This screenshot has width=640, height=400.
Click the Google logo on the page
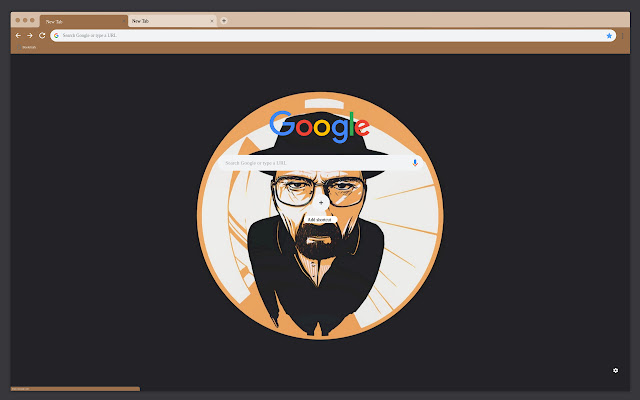[320, 127]
